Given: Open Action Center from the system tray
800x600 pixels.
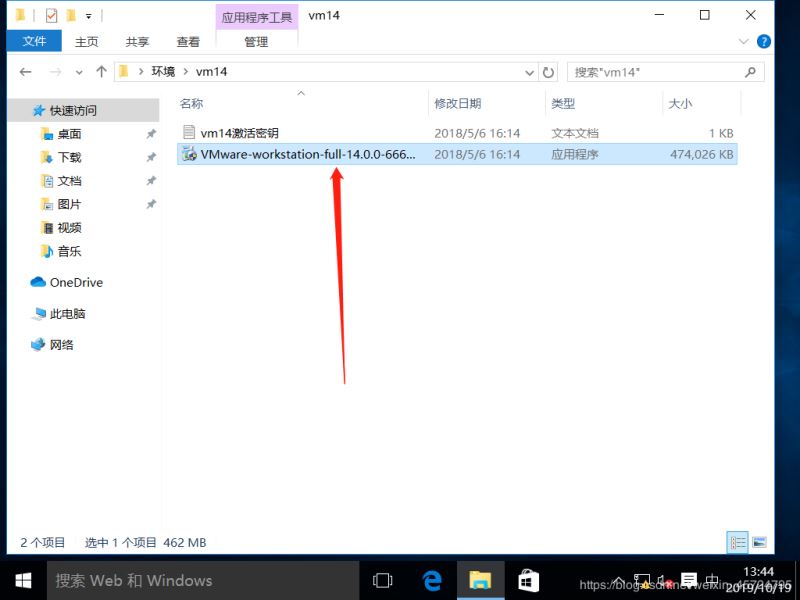Looking at the screenshot, I should [x=690, y=580].
